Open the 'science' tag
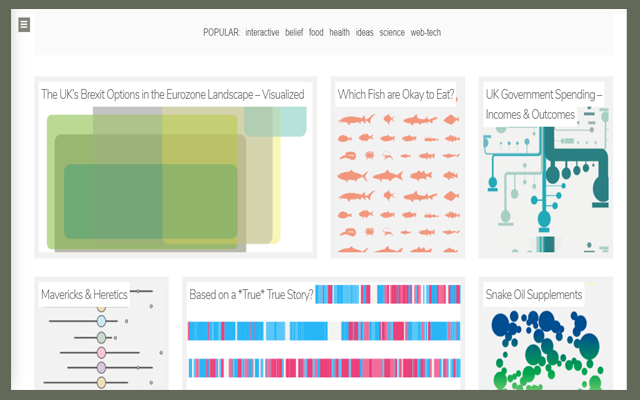The height and width of the screenshot is (400, 640). 392,32
